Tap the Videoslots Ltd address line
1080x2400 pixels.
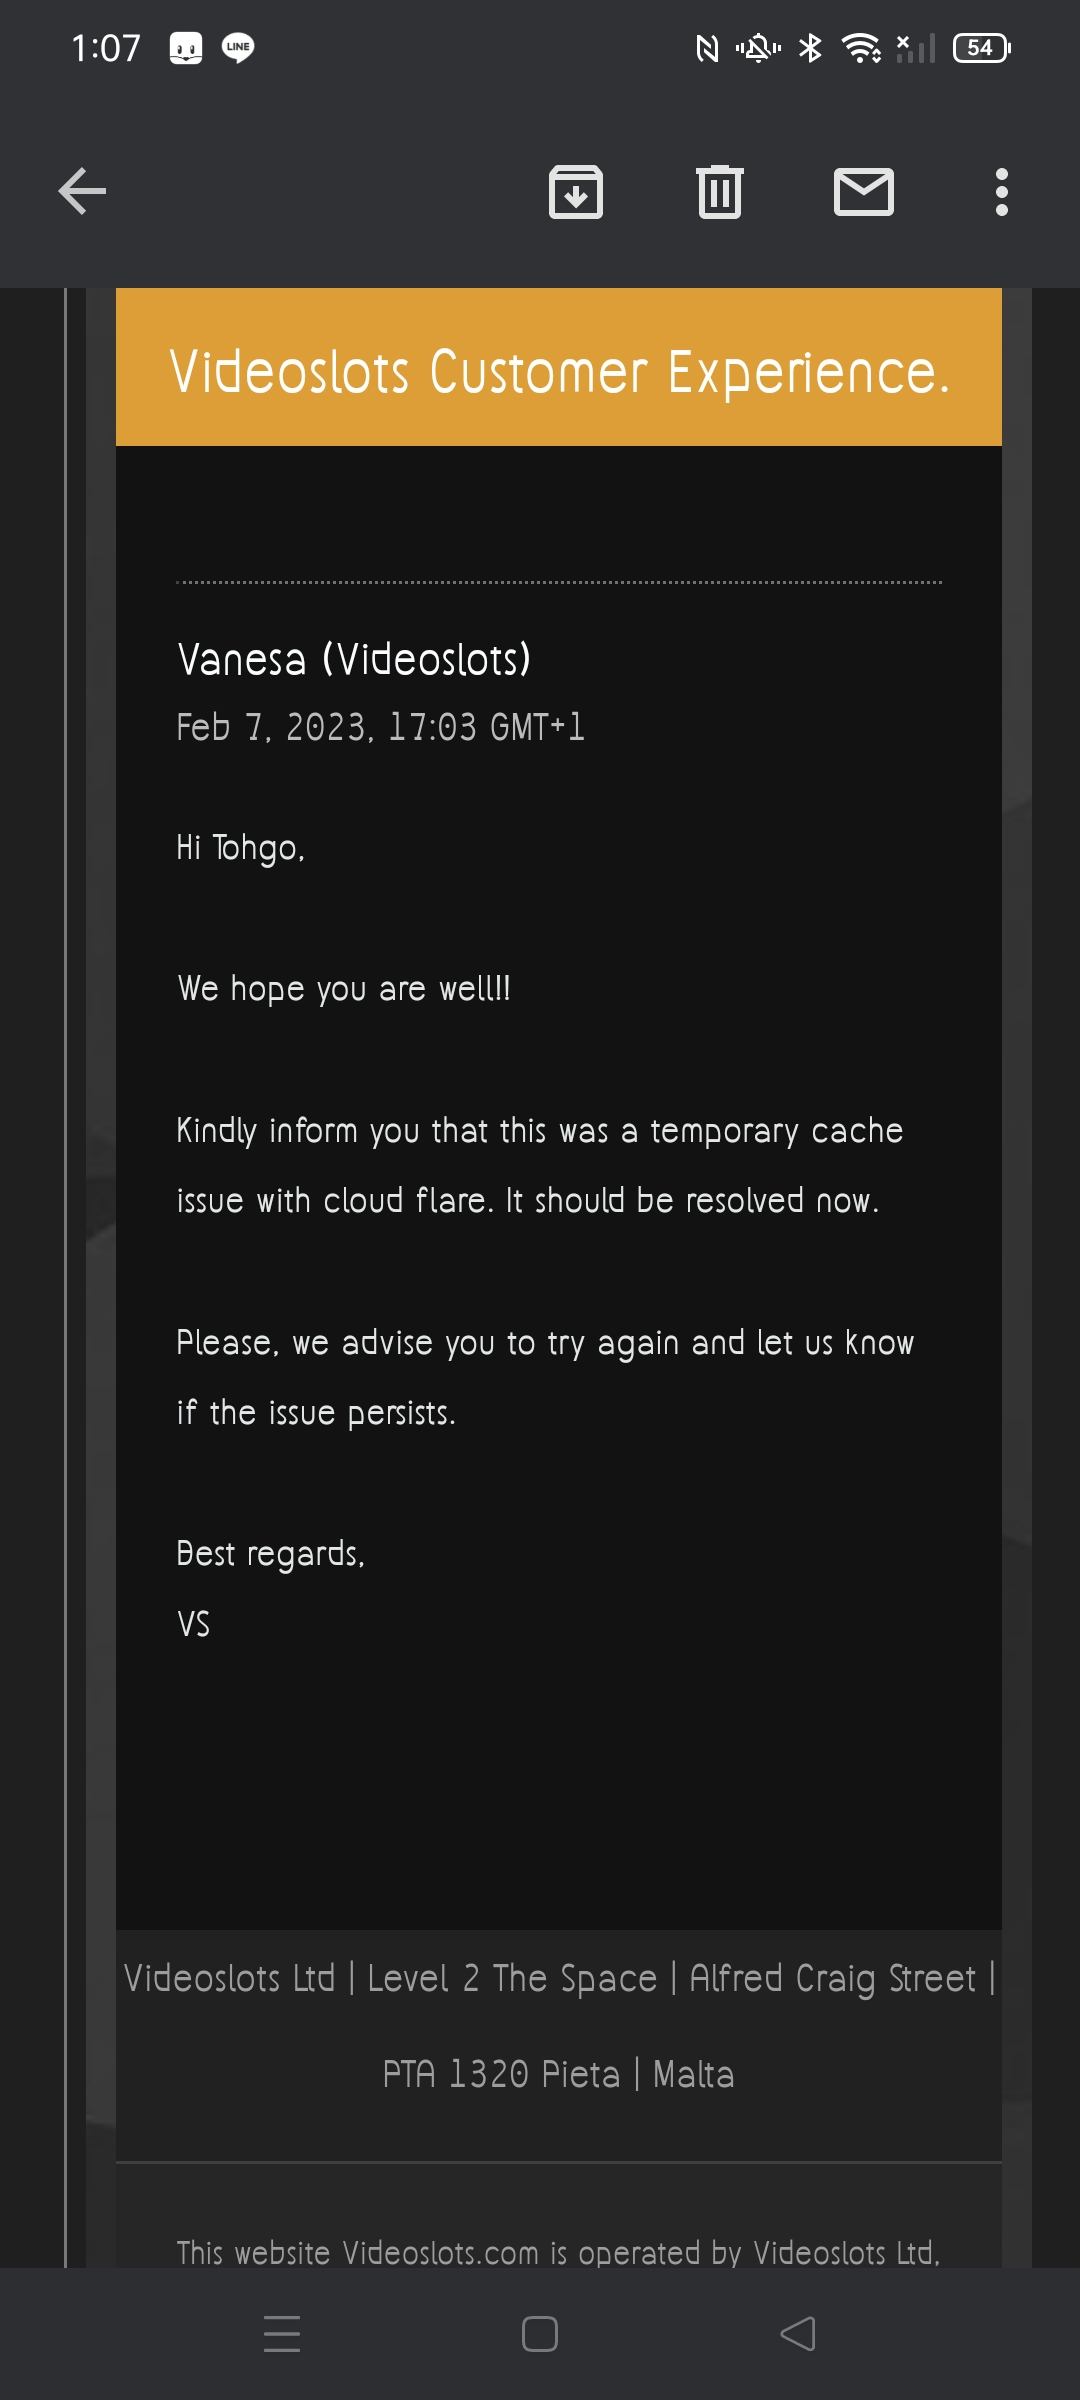559,1978
